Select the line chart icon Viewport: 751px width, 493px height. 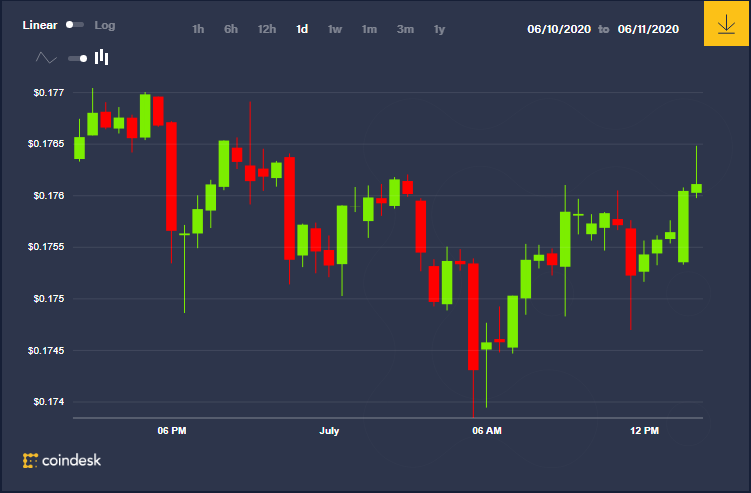(x=46, y=58)
